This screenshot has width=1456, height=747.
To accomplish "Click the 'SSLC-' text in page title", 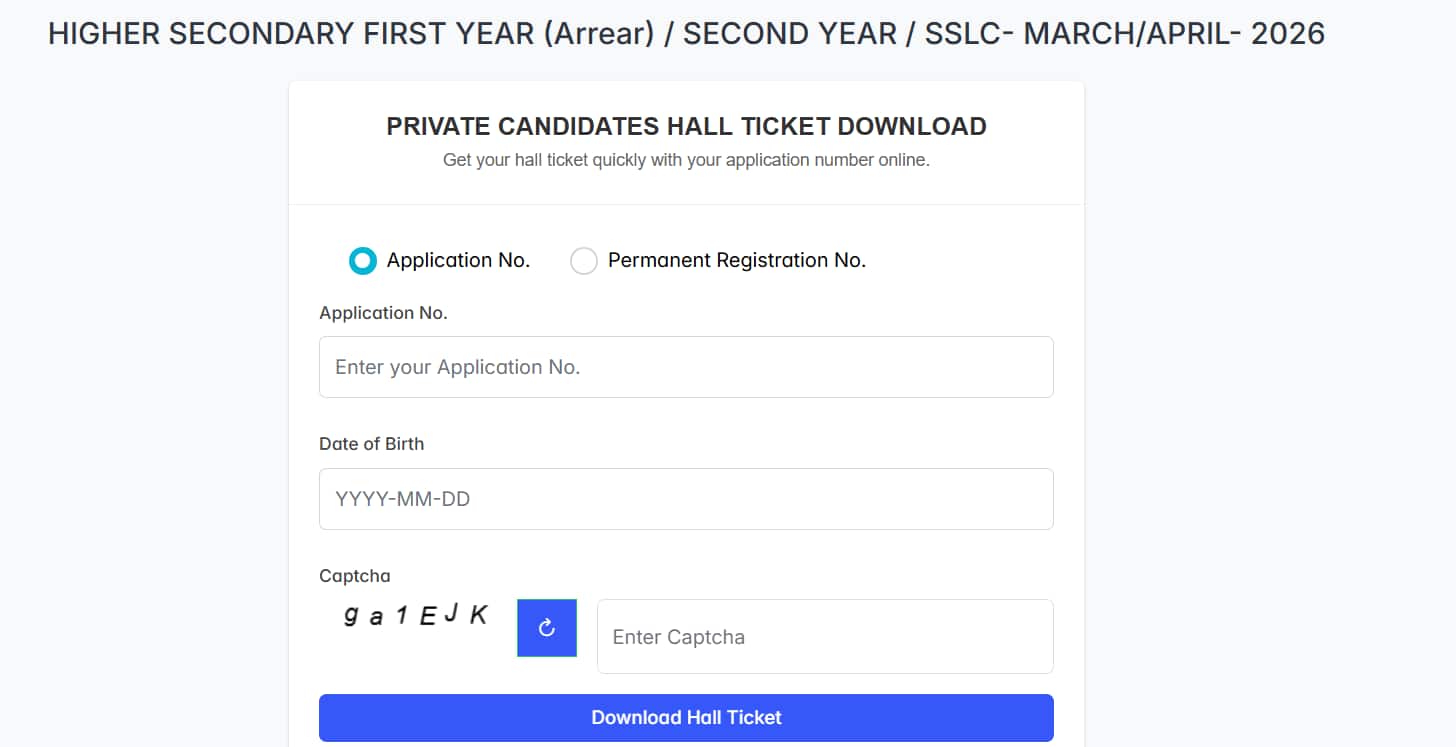I will point(969,33).
